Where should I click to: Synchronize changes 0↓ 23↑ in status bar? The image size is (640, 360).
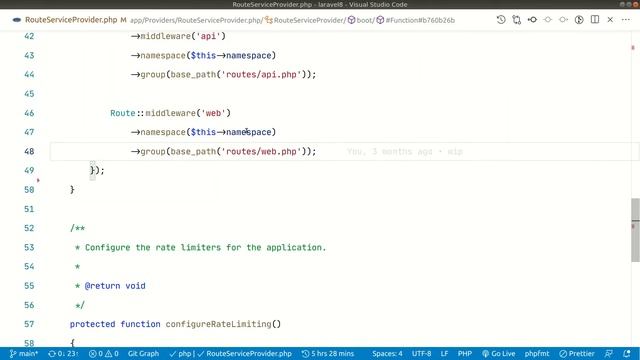63,353
